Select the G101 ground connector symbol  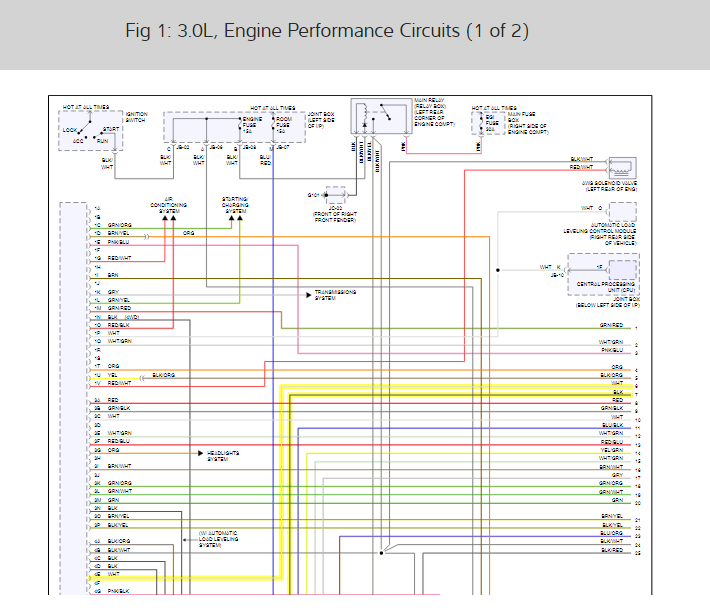pos(336,195)
